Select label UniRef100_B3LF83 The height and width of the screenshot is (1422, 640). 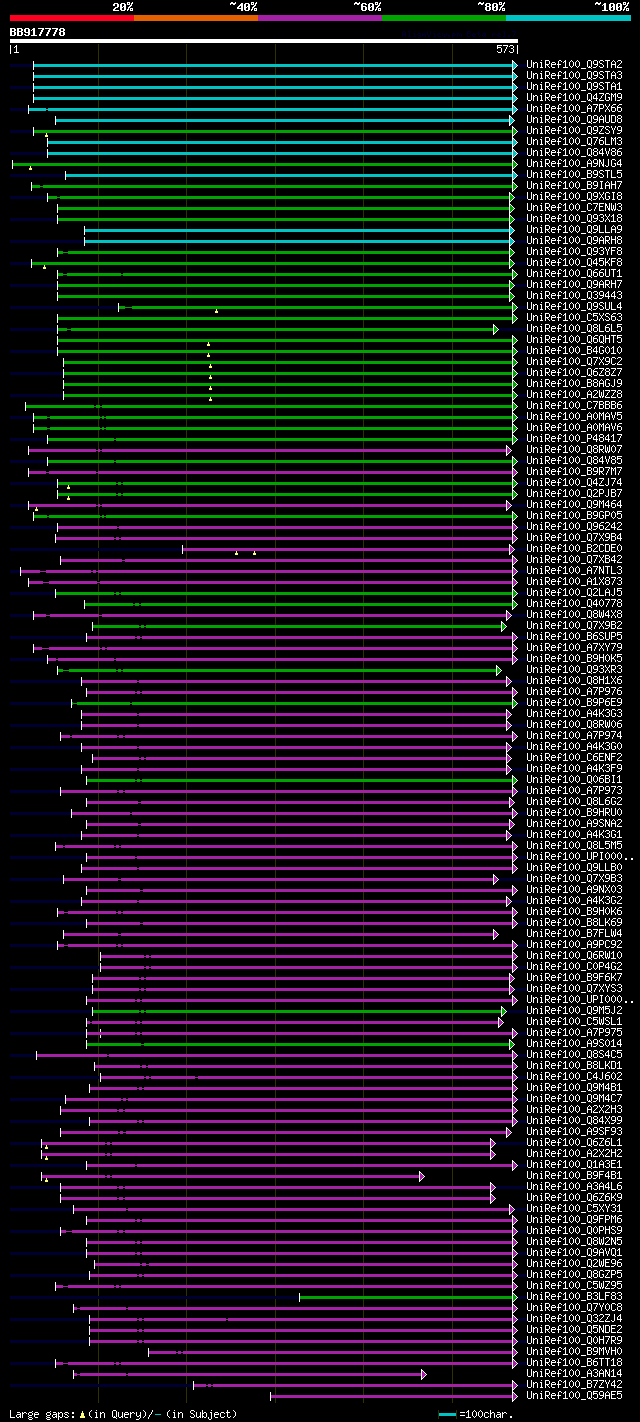point(574,1297)
